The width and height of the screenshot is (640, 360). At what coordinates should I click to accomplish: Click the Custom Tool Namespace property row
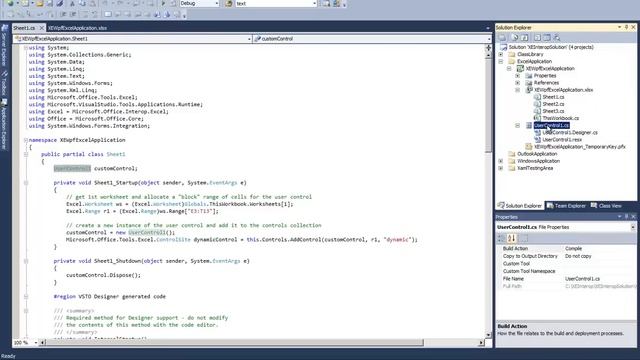click(x=566, y=271)
